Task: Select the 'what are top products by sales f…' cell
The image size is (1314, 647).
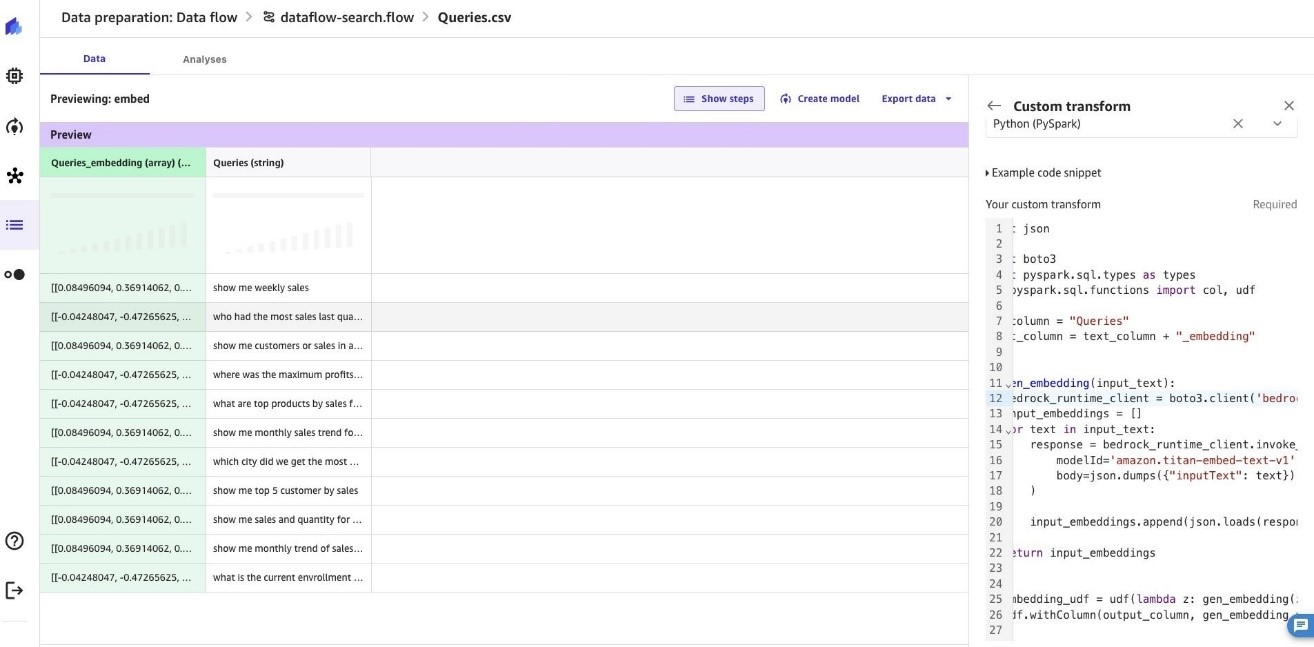Action: pyautogui.click(x=288, y=404)
